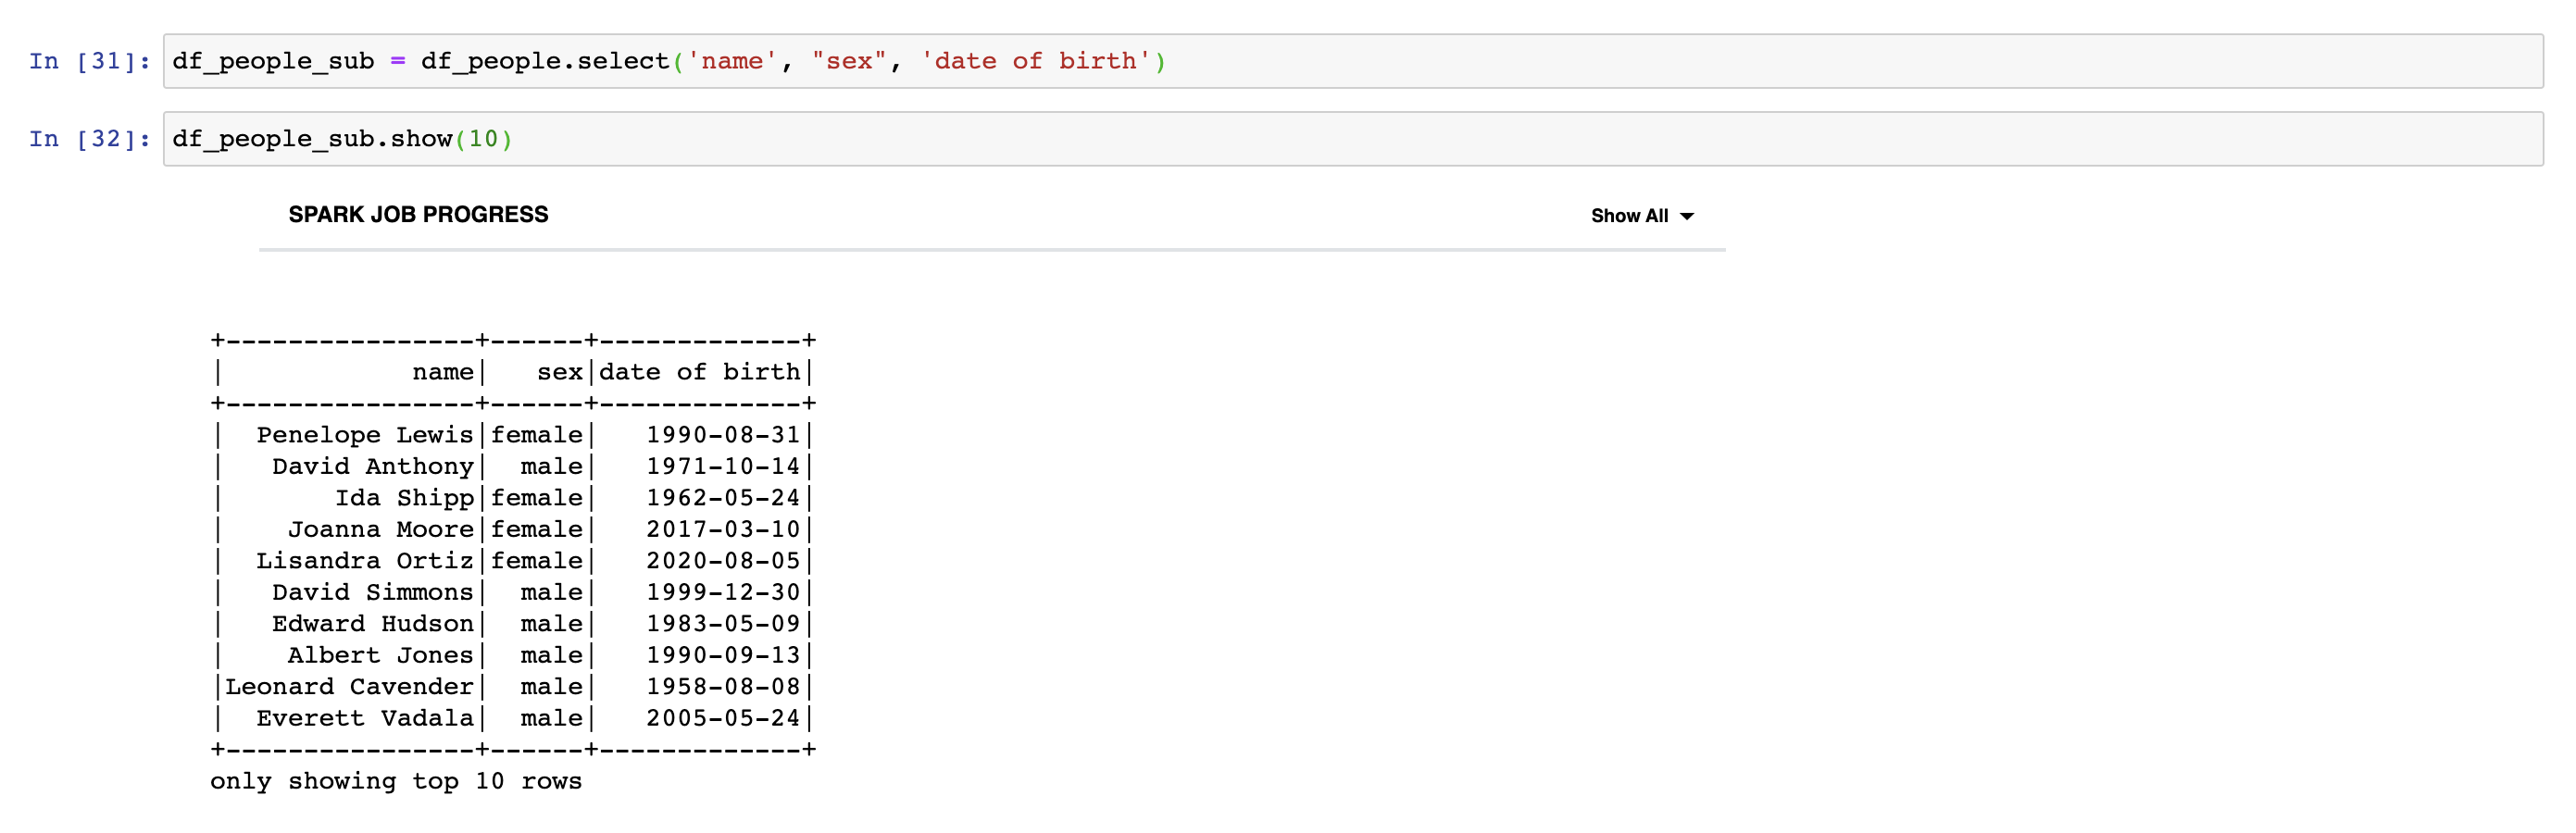Click the progress bar line under Spark header
This screenshot has width=2576, height=833.
click(992, 250)
